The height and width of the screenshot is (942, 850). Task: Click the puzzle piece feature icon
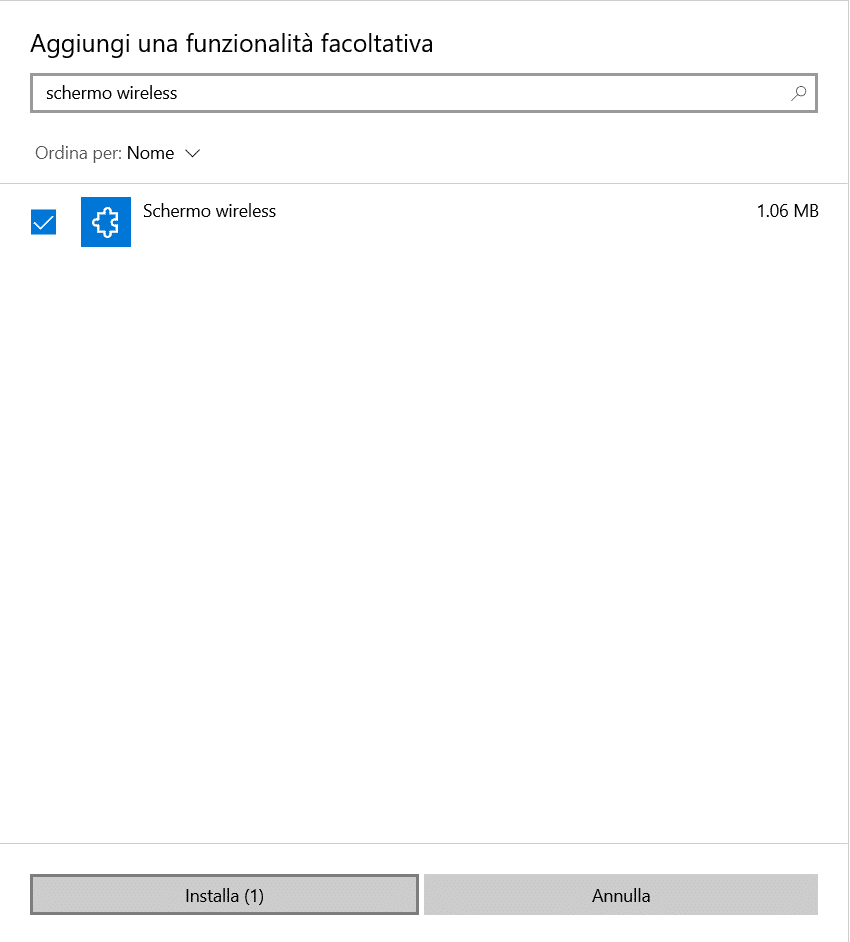pos(106,222)
